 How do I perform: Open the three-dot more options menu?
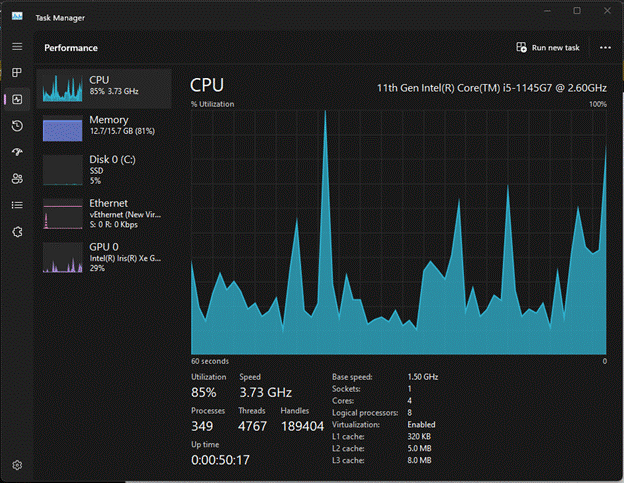605,48
